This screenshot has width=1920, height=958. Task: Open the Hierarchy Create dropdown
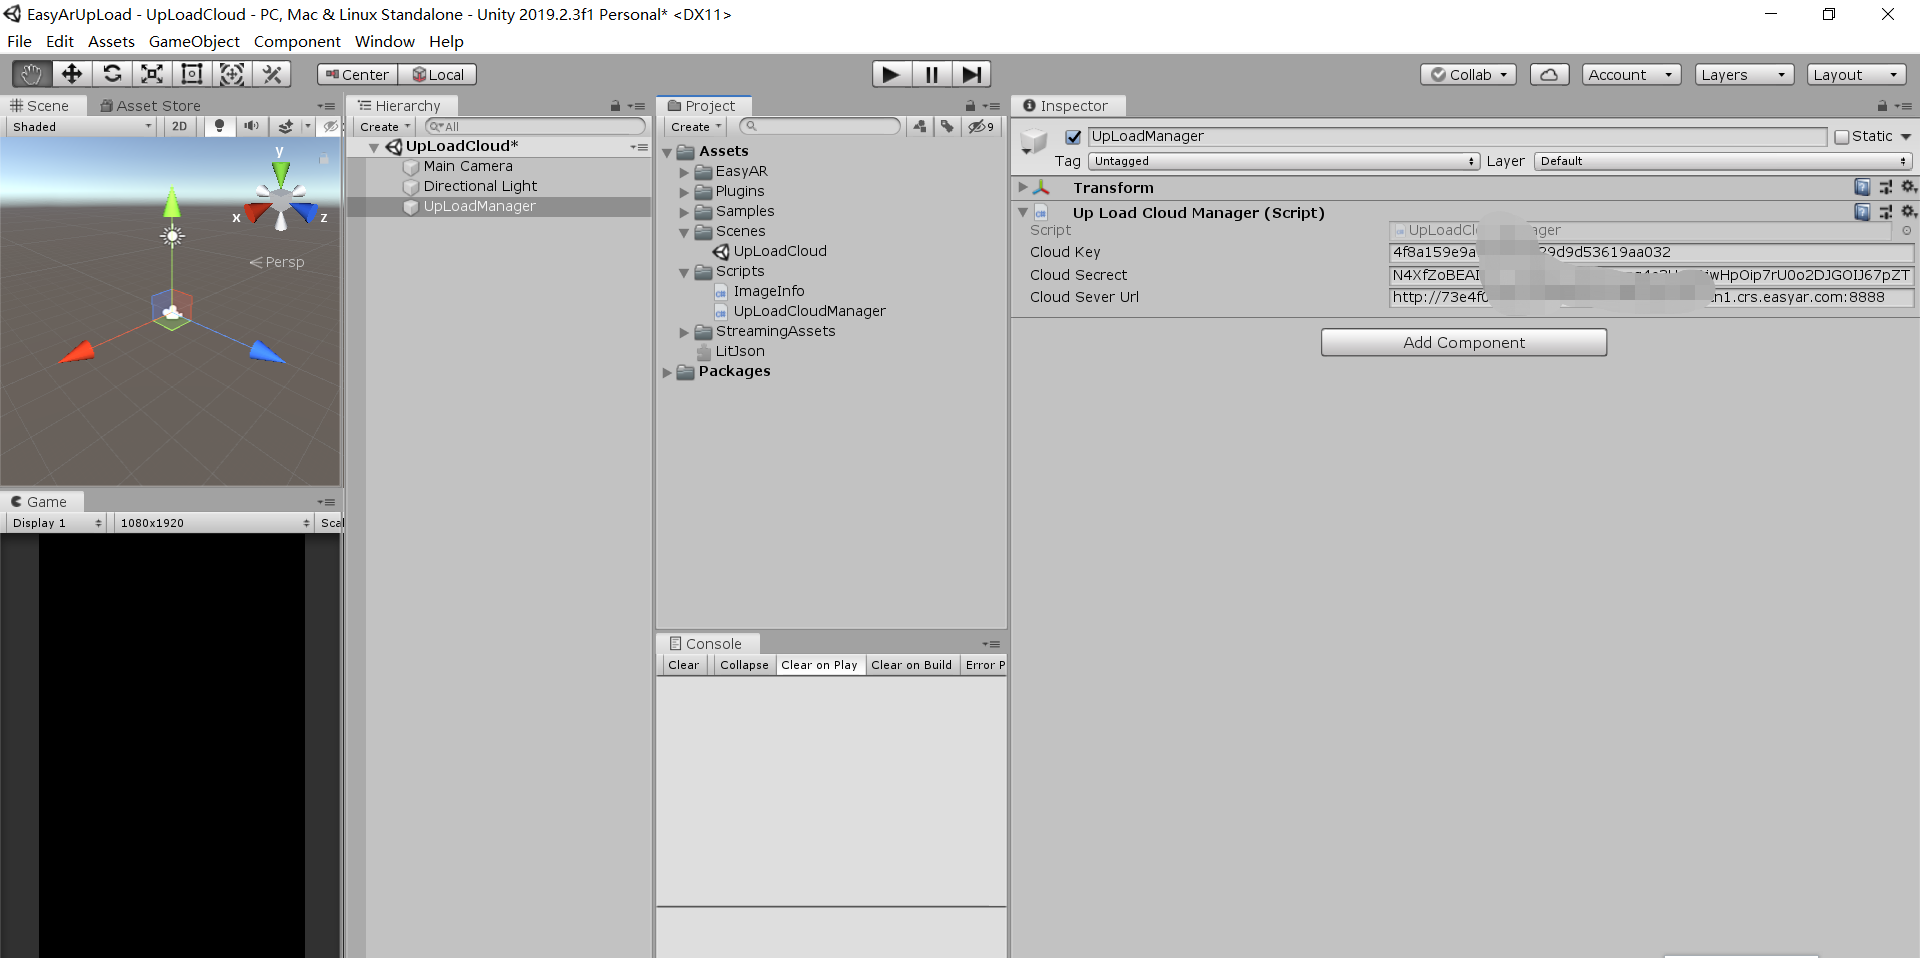(385, 127)
